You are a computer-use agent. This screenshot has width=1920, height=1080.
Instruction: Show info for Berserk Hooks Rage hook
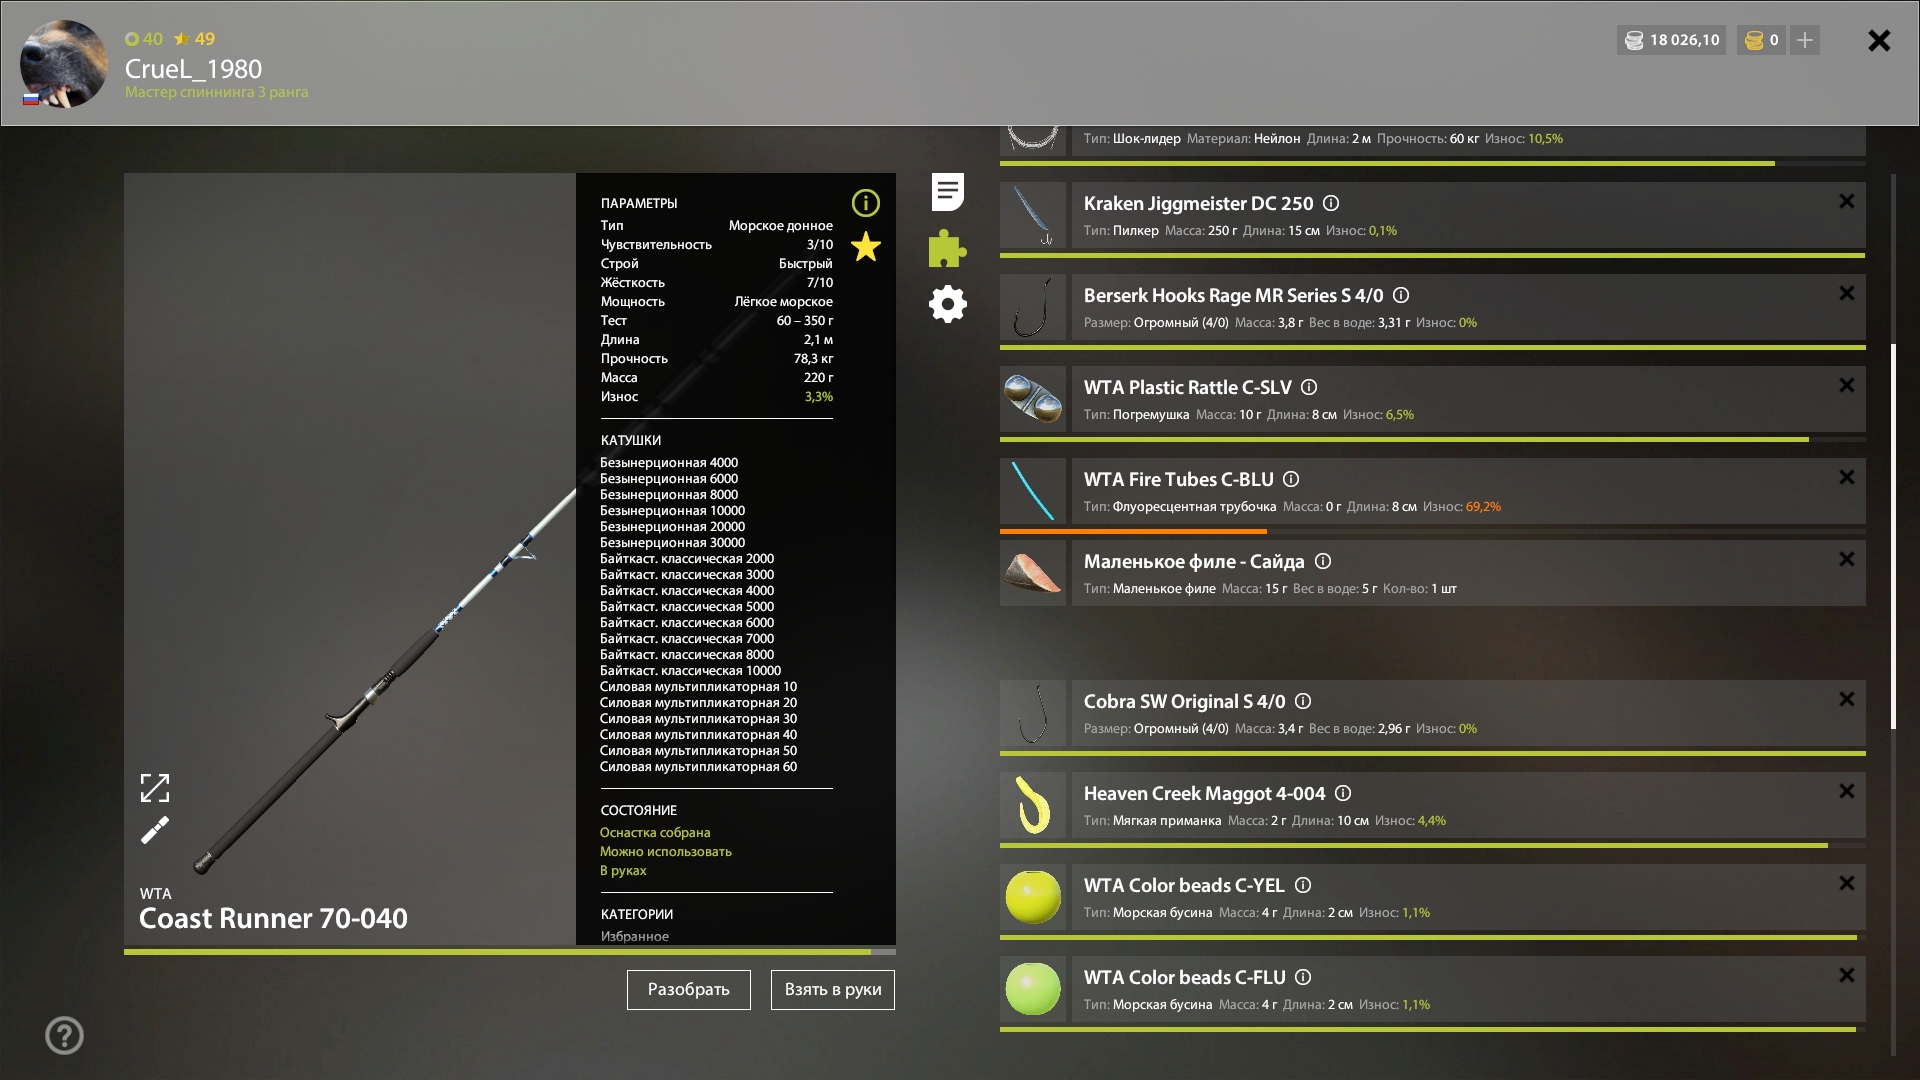[1401, 295]
